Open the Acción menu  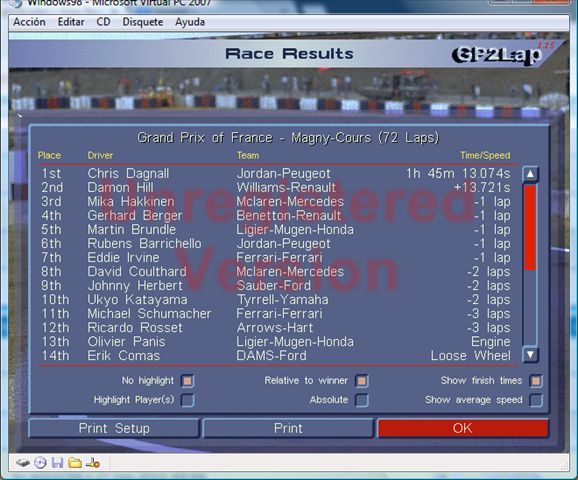(x=29, y=22)
